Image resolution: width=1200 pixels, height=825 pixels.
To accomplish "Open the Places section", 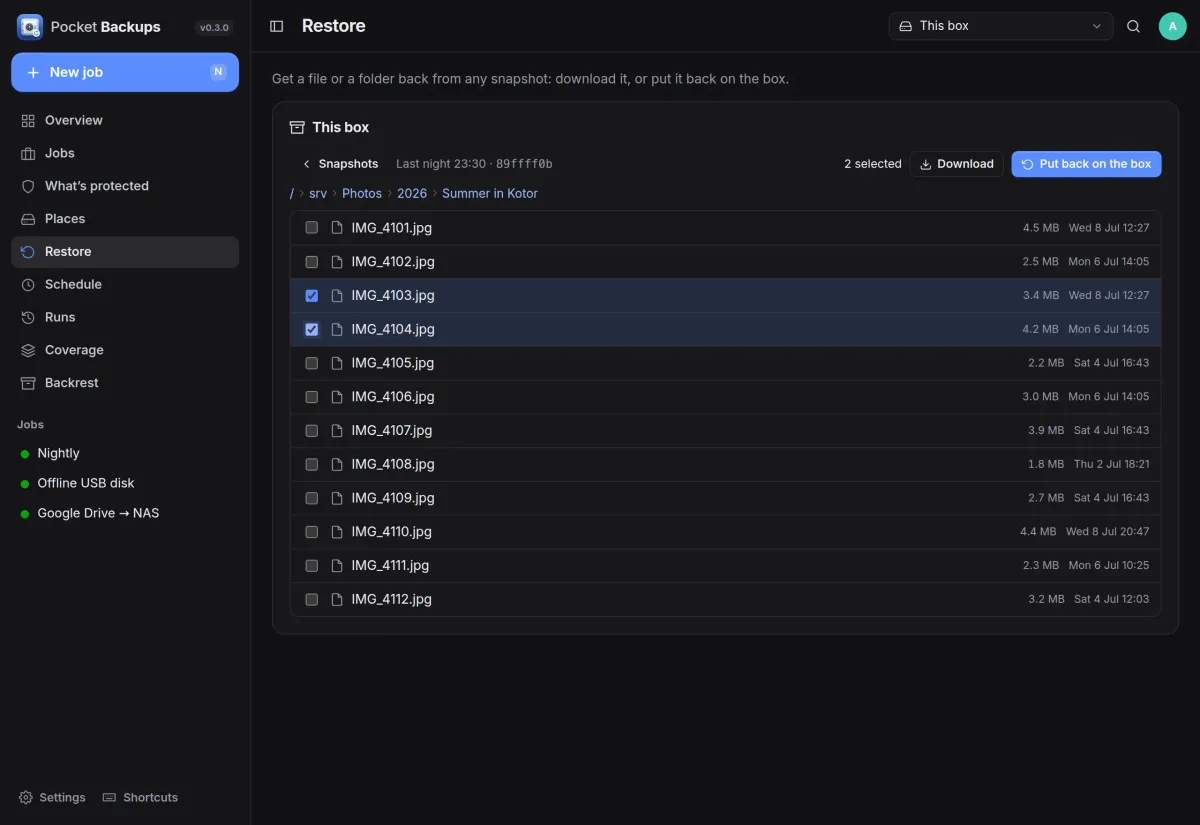I will pyautogui.click(x=125, y=219).
